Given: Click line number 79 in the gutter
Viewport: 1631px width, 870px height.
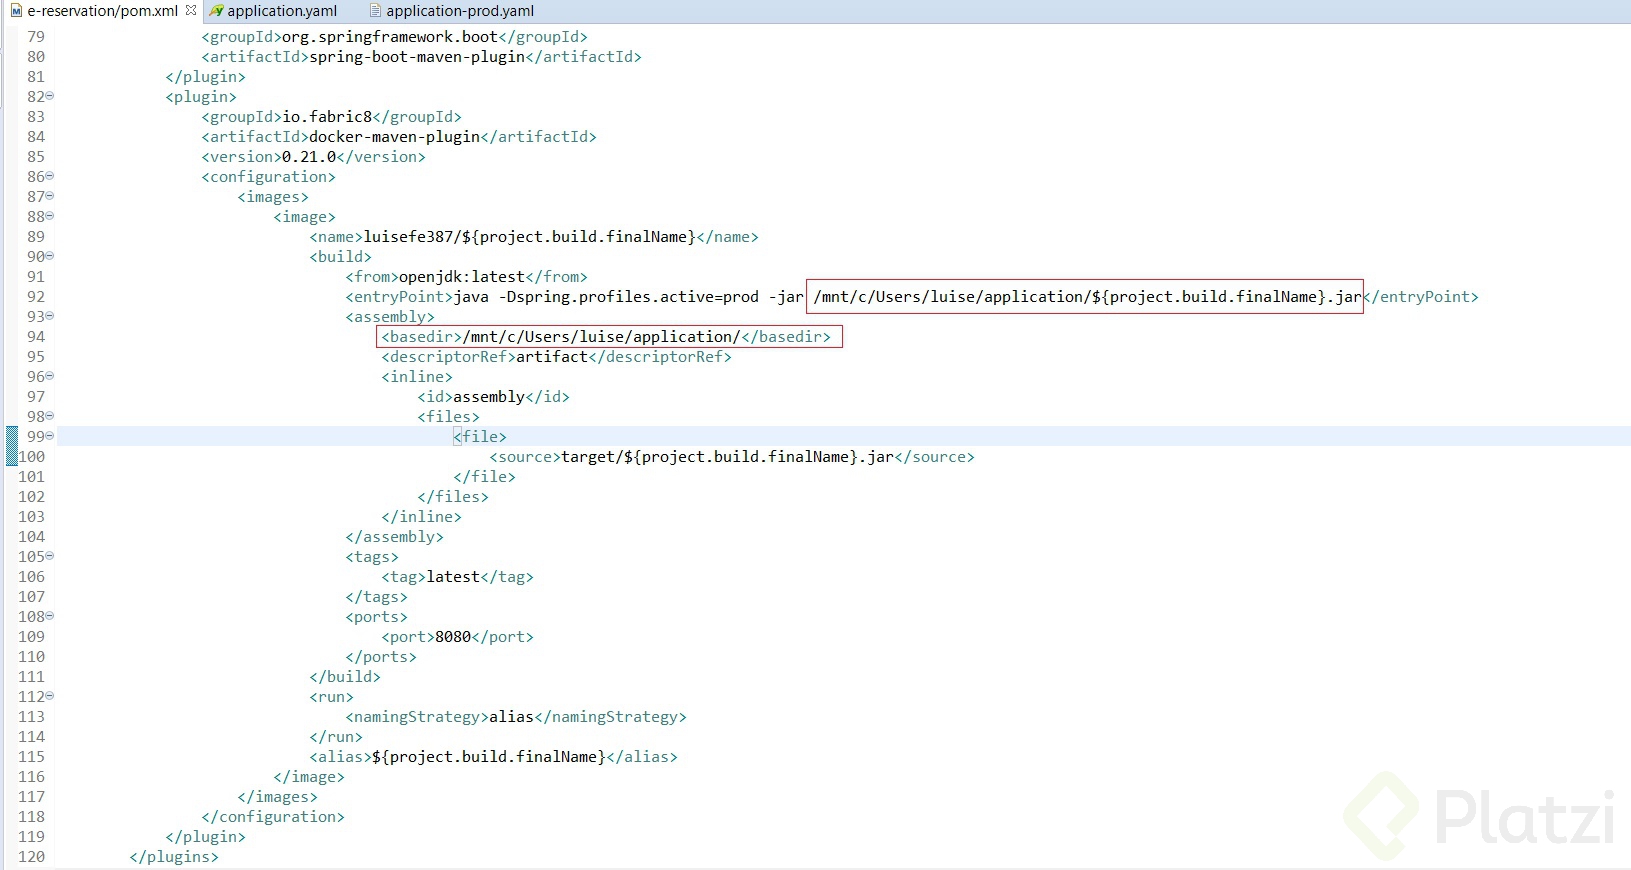Looking at the screenshot, I should pyautogui.click(x=36, y=37).
